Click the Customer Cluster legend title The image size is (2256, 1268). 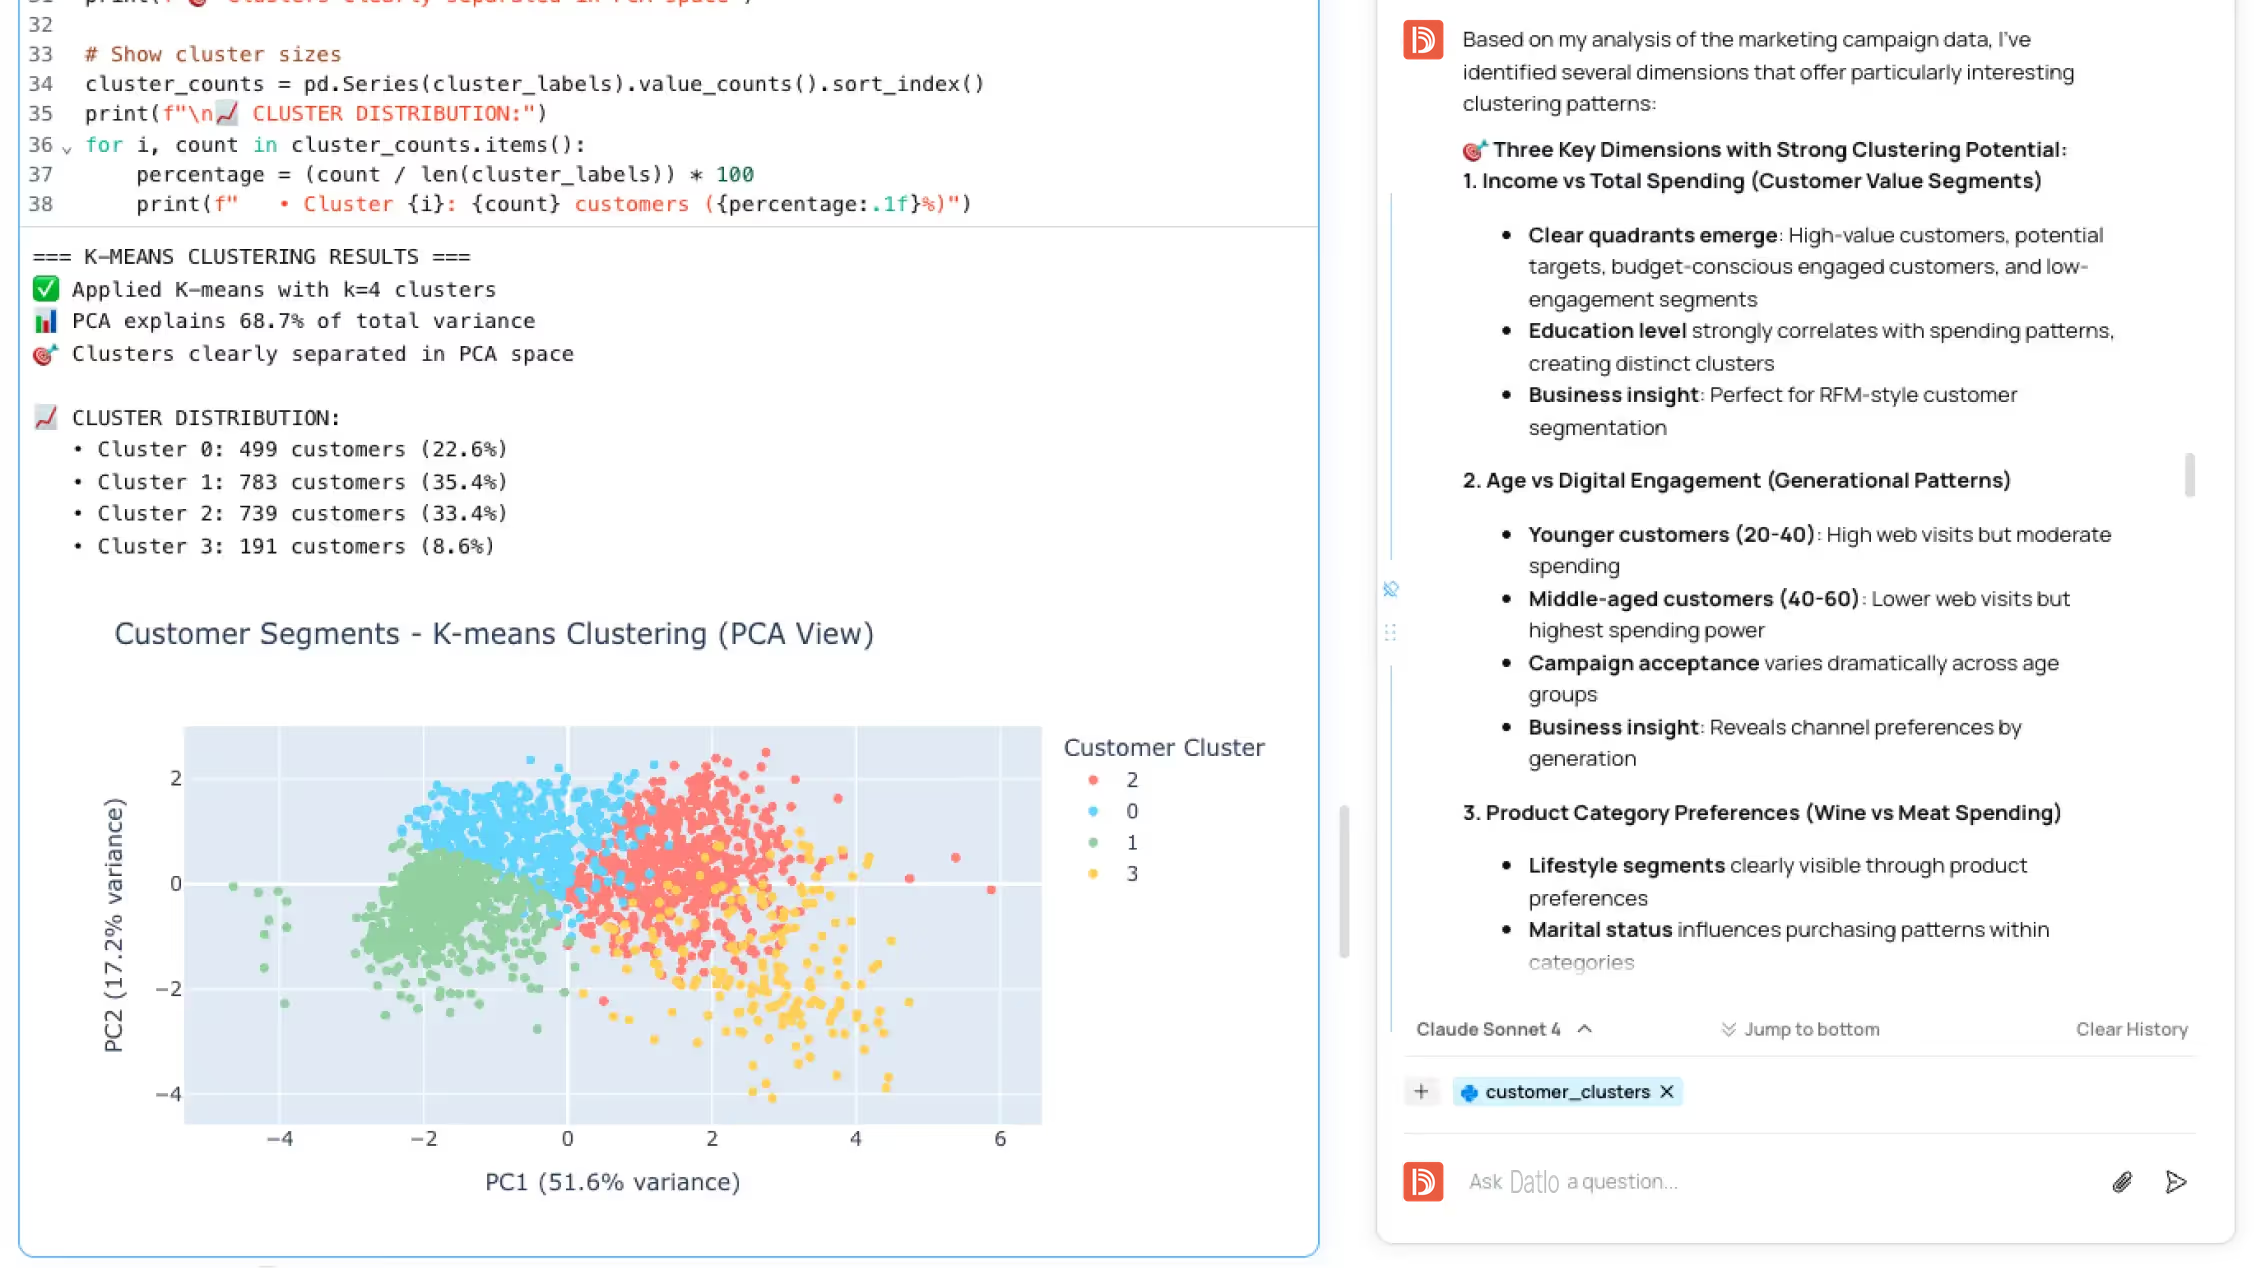[1164, 747]
